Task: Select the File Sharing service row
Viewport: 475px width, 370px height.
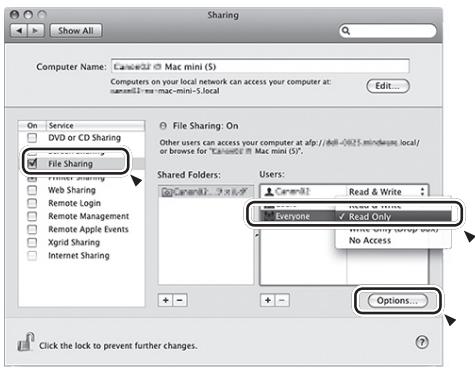Action: click(82, 164)
